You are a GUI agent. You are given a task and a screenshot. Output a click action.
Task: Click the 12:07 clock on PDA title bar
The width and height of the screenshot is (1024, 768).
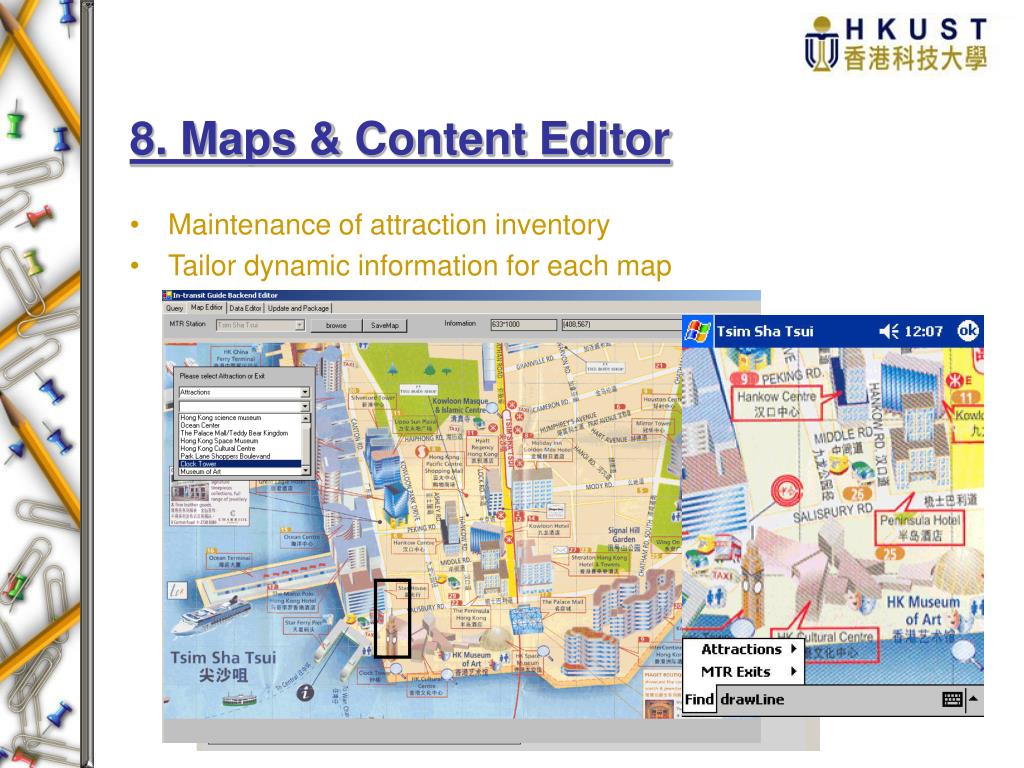pos(924,332)
